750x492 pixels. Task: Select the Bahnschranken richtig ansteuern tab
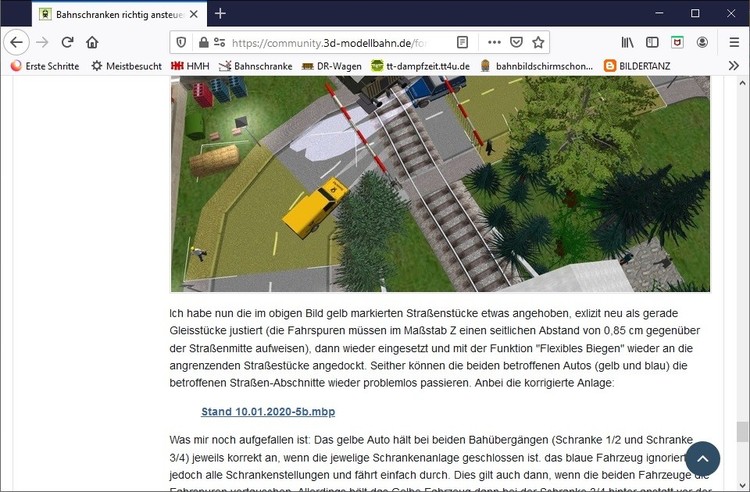tap(120, 14)
